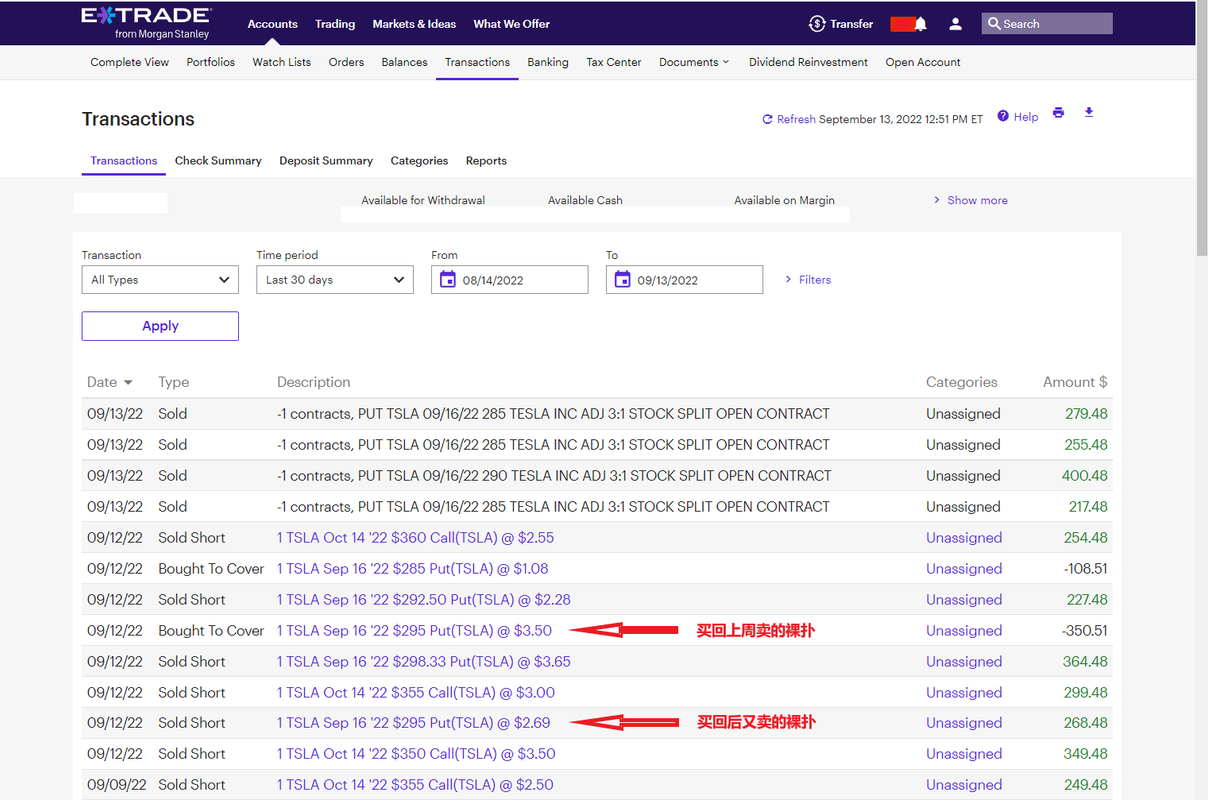Select the -350.51 amount cell
Viewport: 1208px width, 800px height.
[x=1085, y=631]
